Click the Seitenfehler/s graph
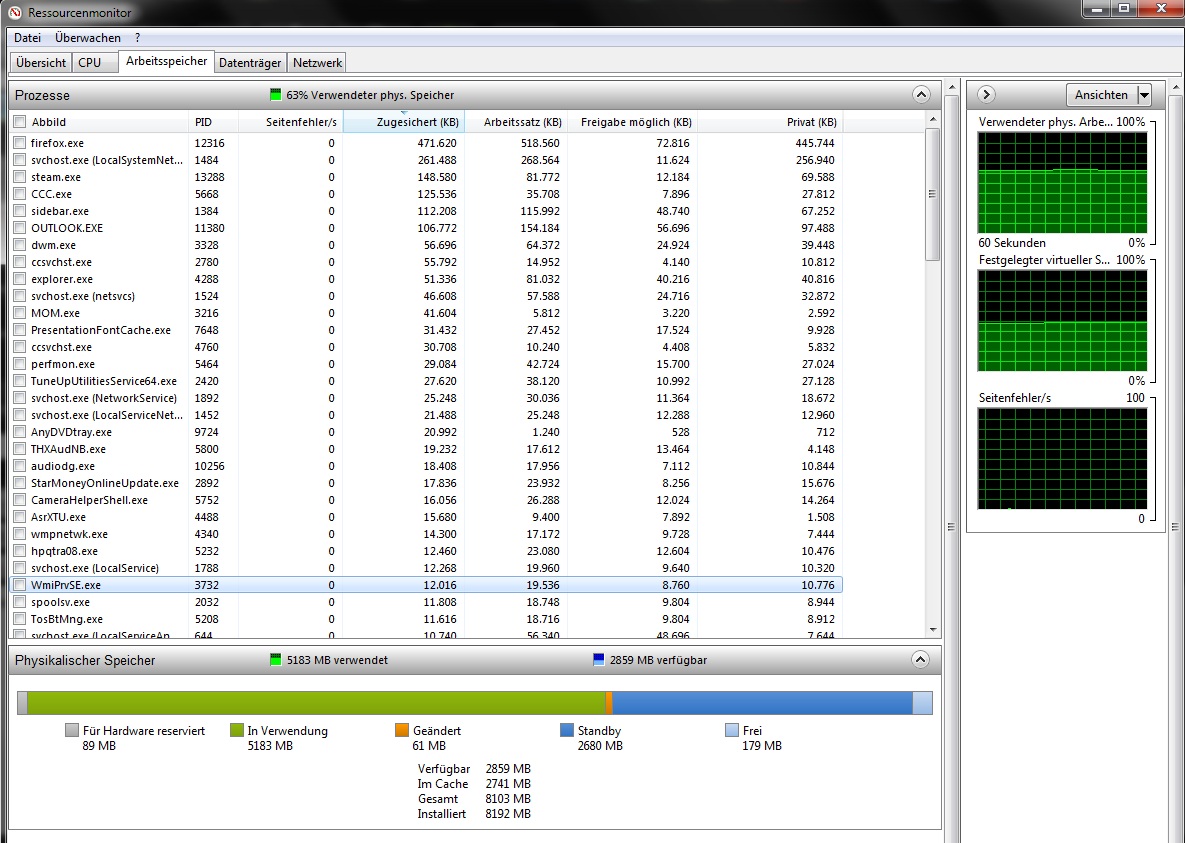1185x843 pixels. (x=1062, y=459)
